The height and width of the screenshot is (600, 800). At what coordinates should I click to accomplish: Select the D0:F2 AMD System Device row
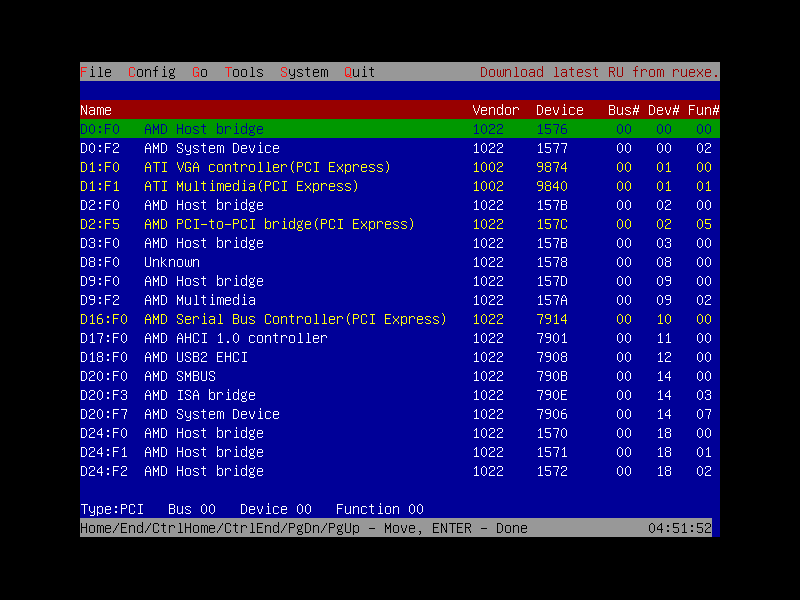coord(400,148)
